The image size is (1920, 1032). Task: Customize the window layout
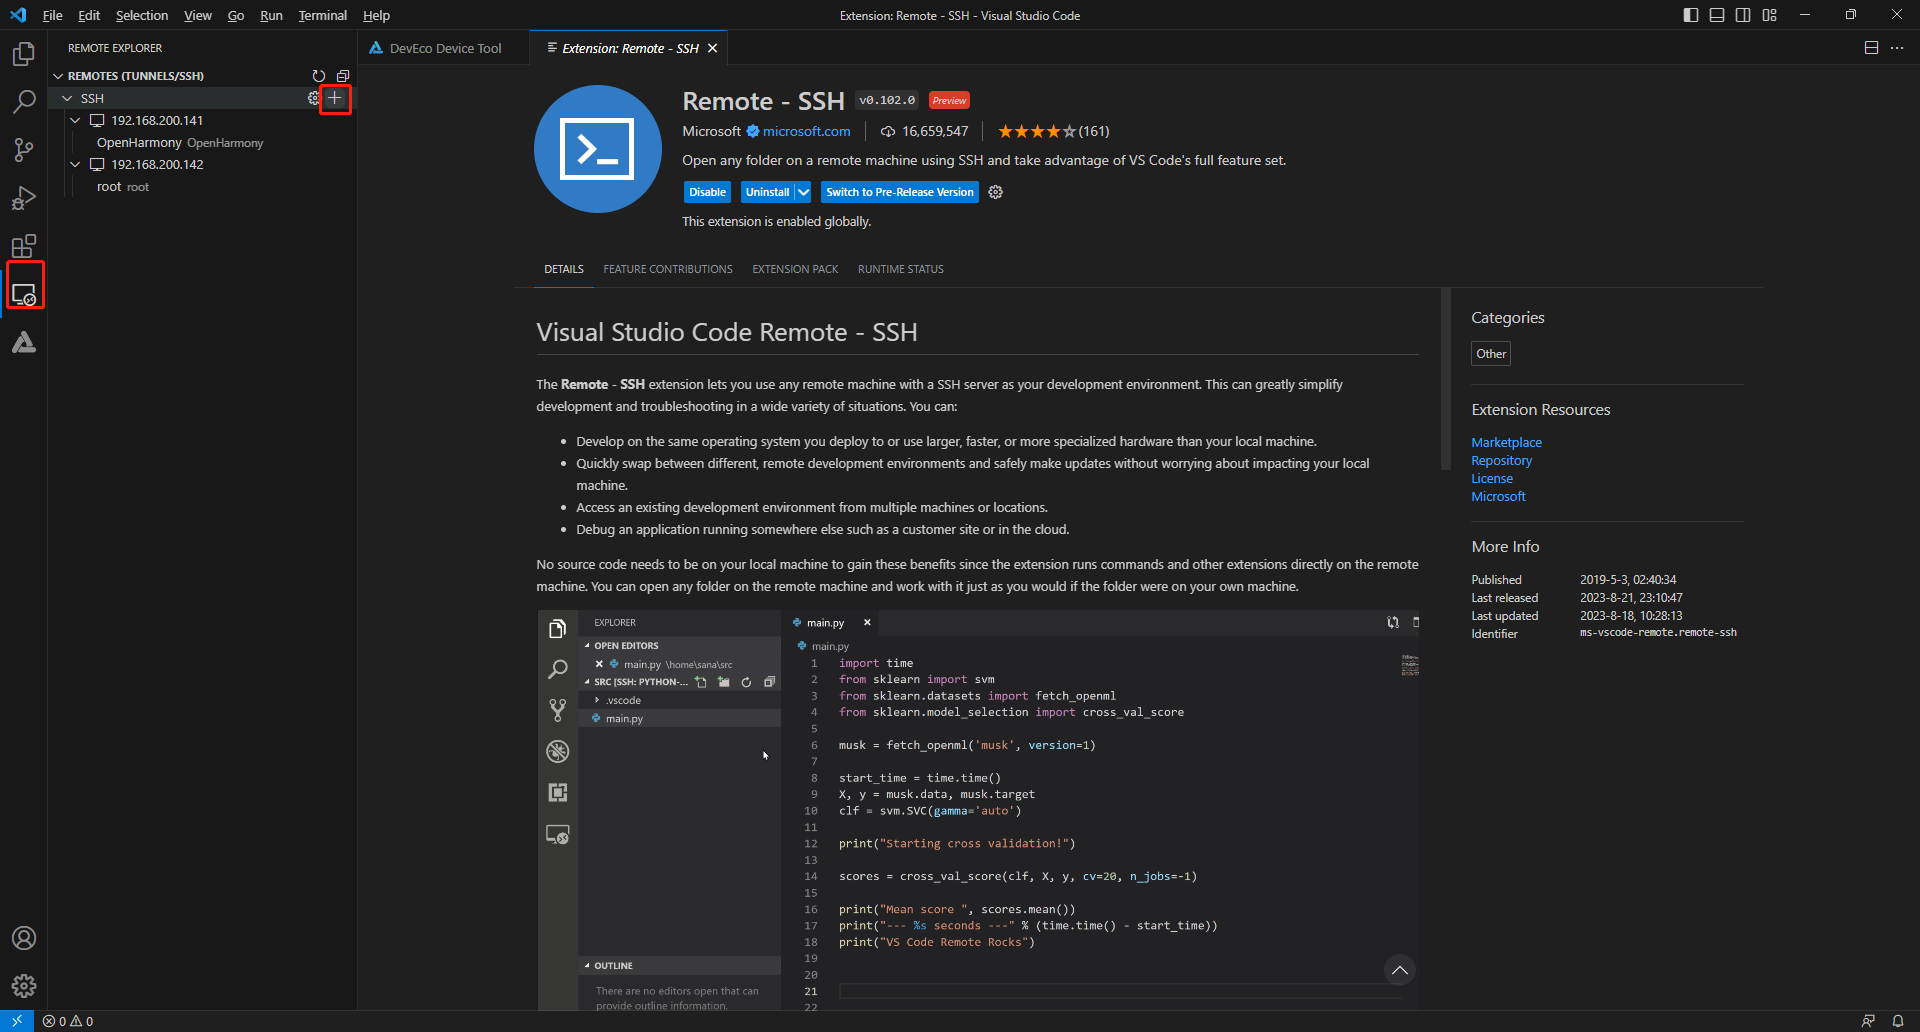coord(1769,15)
